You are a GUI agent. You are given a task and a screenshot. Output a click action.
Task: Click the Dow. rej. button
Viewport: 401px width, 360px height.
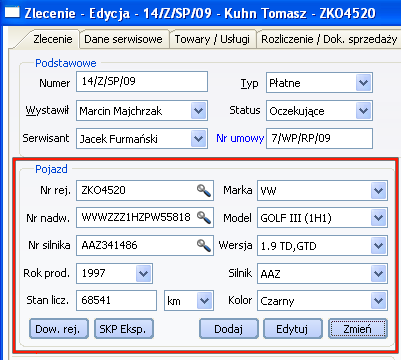[59, 329]
